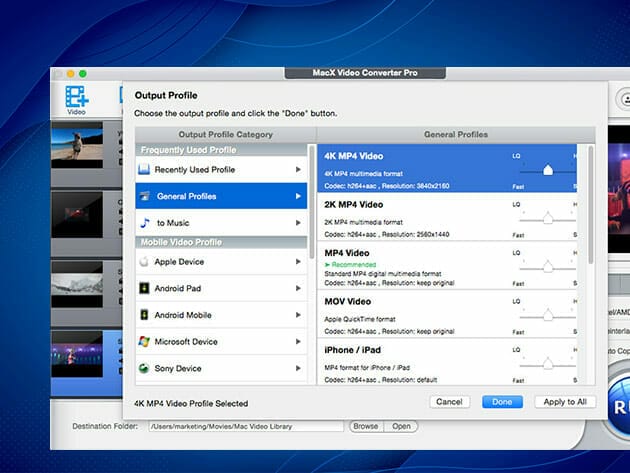
Task: Click the Android Pad icon
Action: [x=146, y=288]
